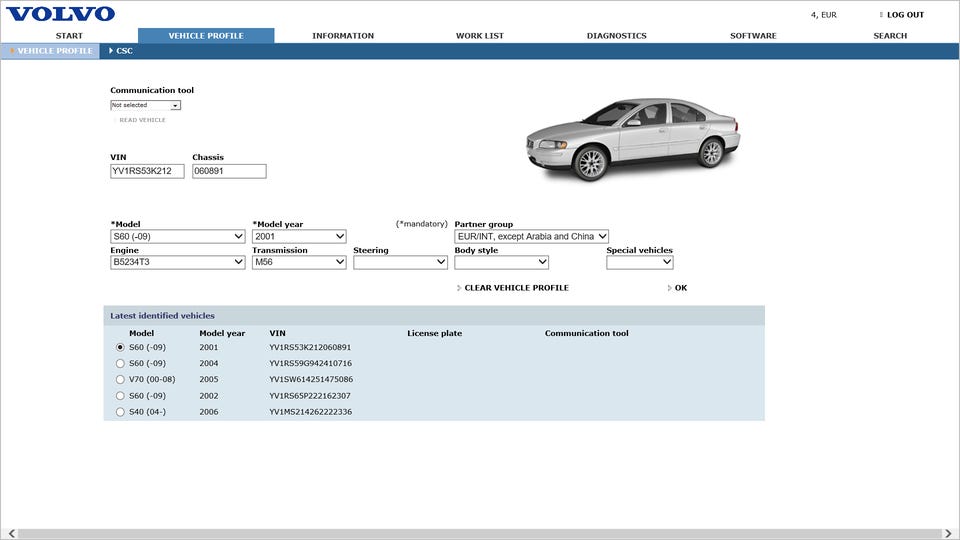The image size is (960, 540).
Task: Click the VIN input field
Action: click(x=147, y=171)
